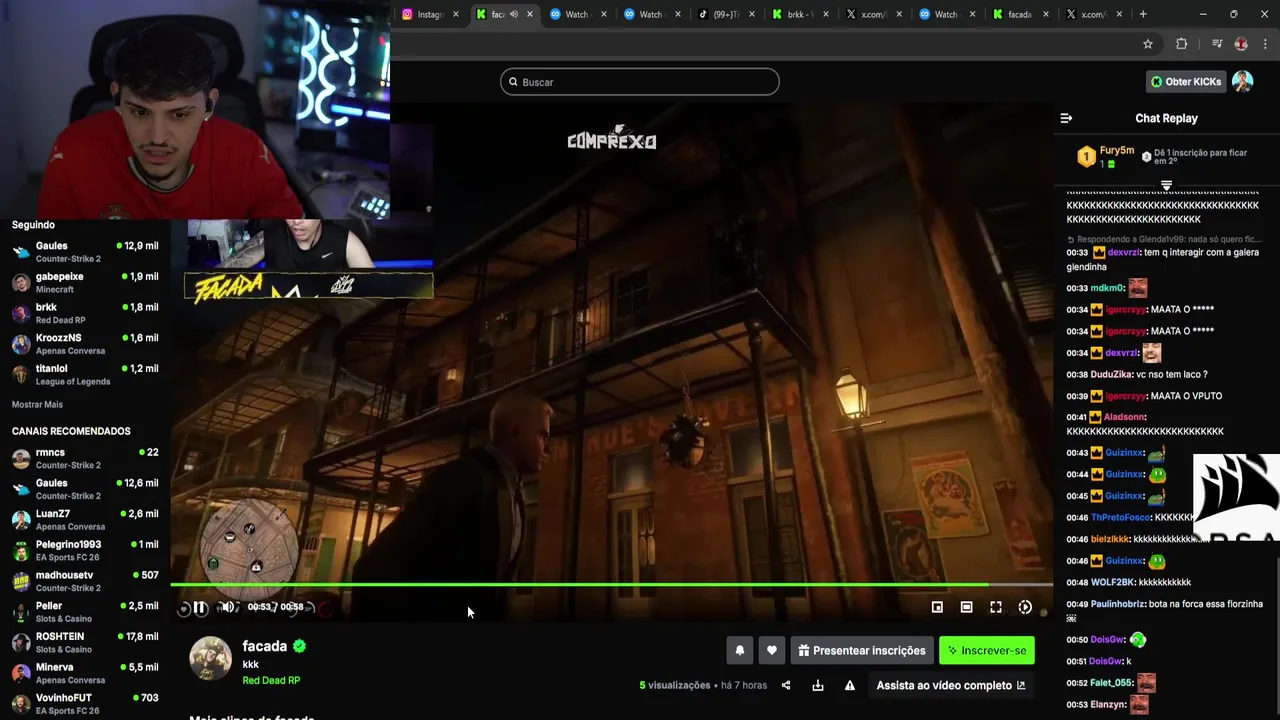The height and width of the screenshot is (720, 1280).
Task: Open facada channel avatar below player
Action: tap(211, 659)
